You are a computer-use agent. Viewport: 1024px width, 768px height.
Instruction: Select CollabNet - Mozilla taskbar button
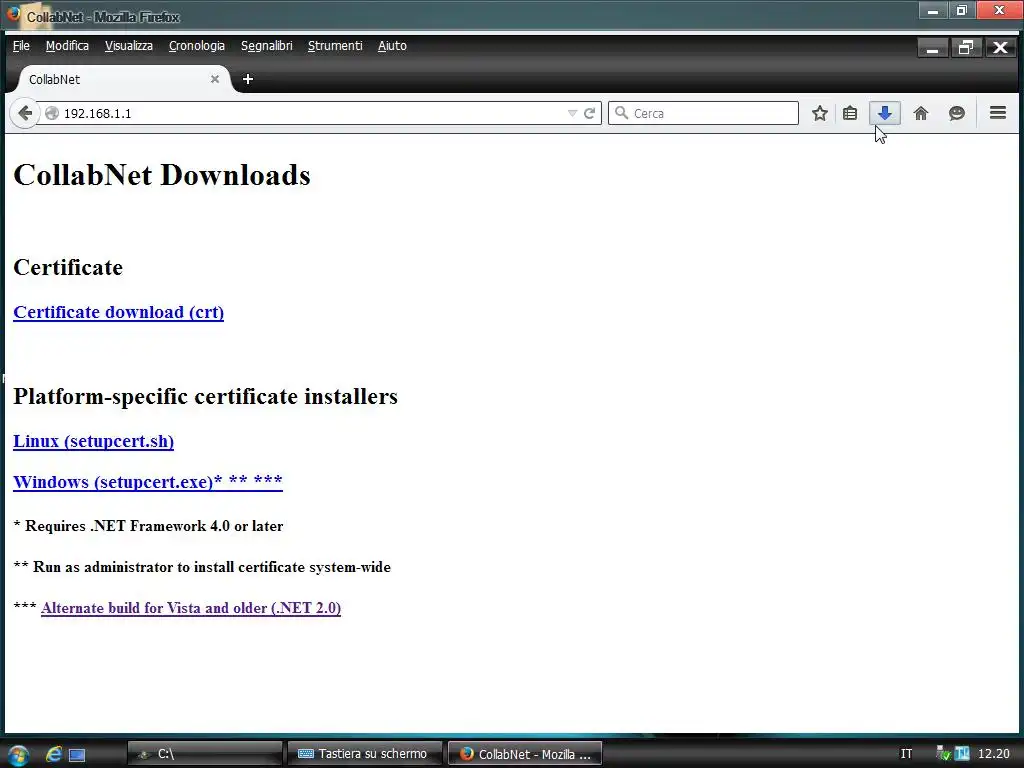pos(525,754)
